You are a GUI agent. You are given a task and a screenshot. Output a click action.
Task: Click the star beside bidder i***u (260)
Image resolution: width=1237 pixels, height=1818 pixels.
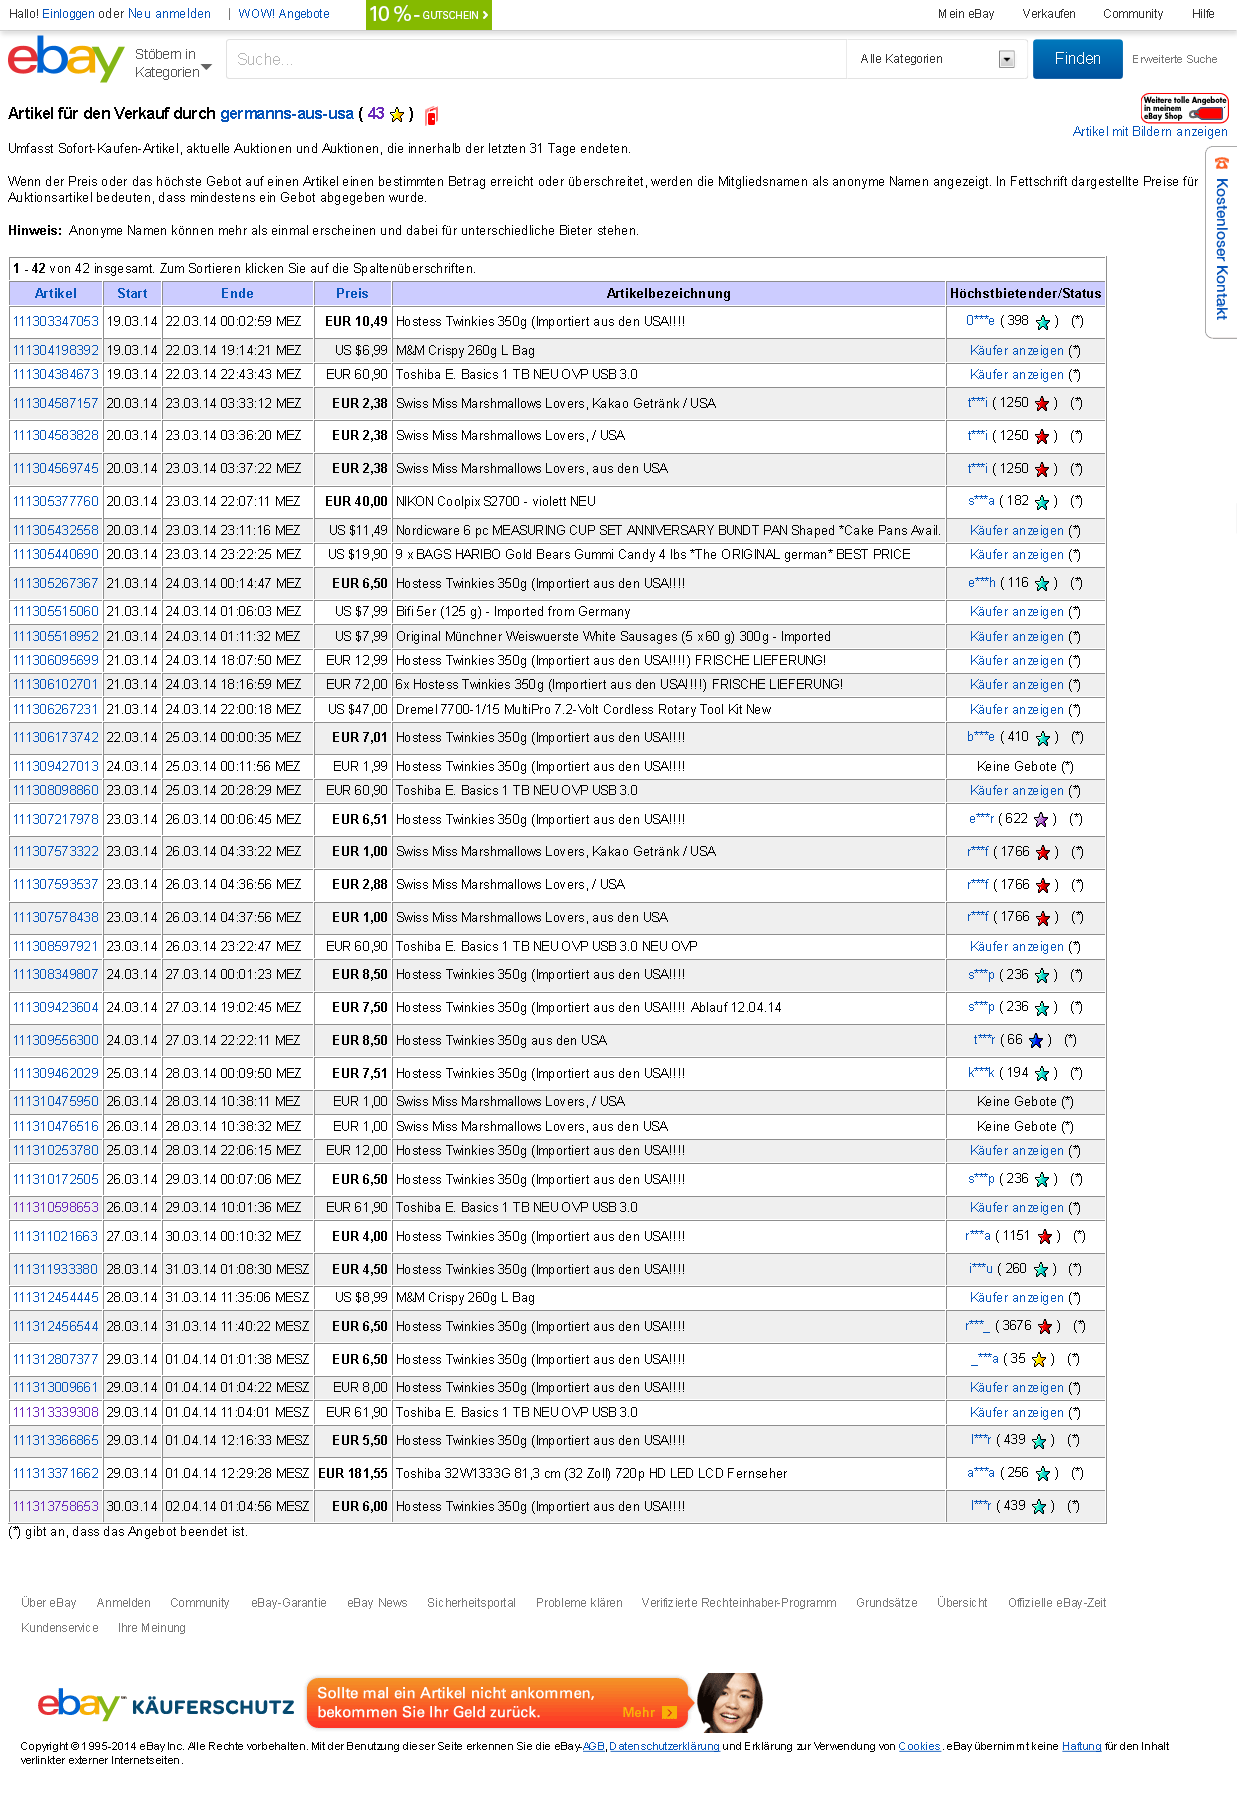point(1040,1270)
